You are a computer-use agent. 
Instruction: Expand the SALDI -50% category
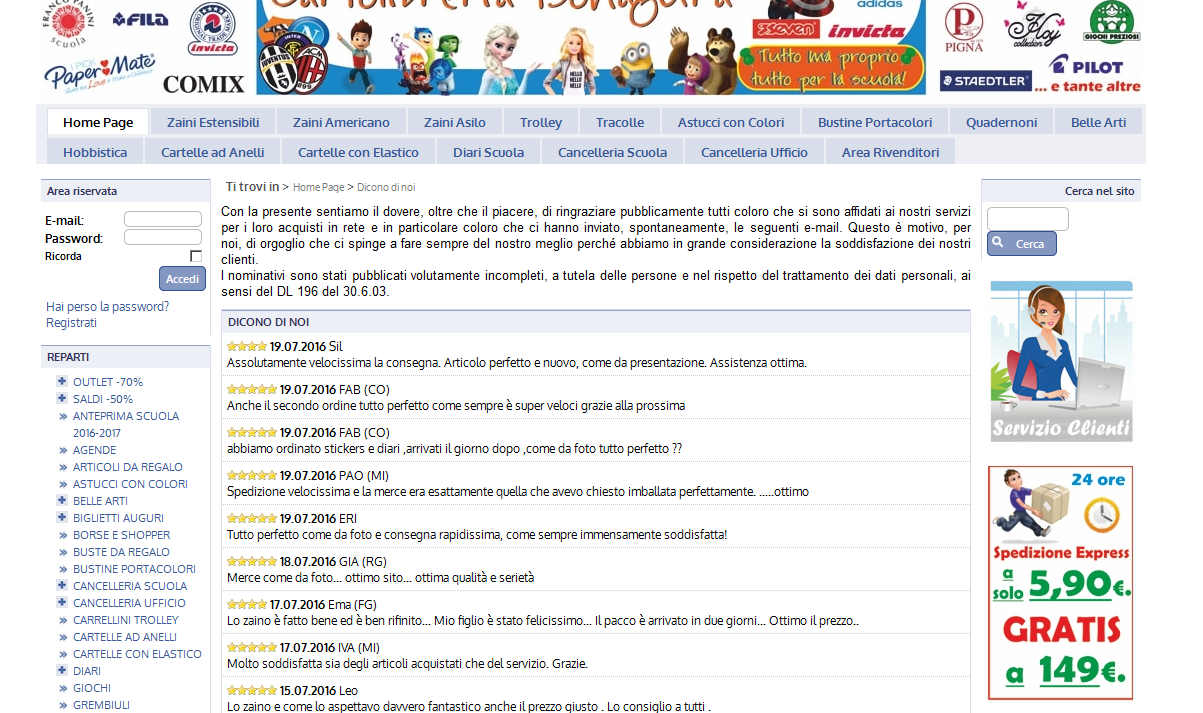(62, 398)
